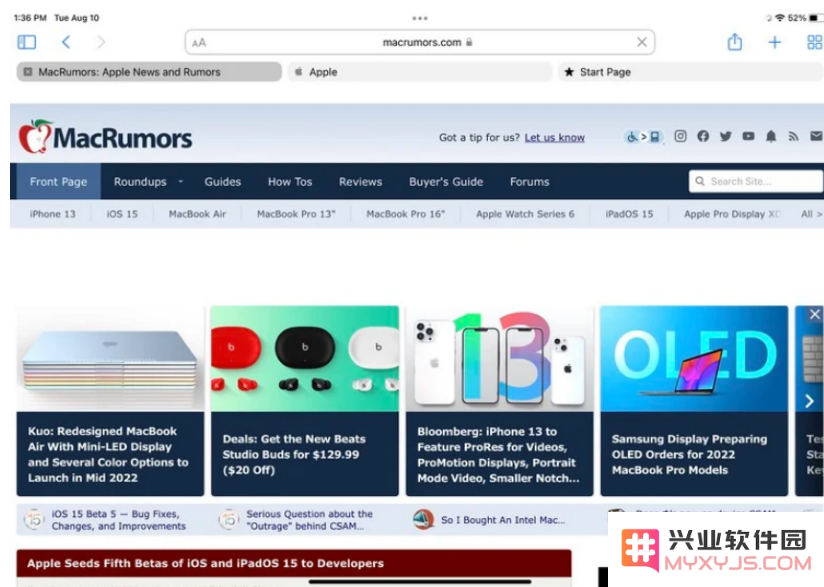Screen dimensions: 824x587
Task: Toggle the Safari sidebar icon
Action: 27,42
